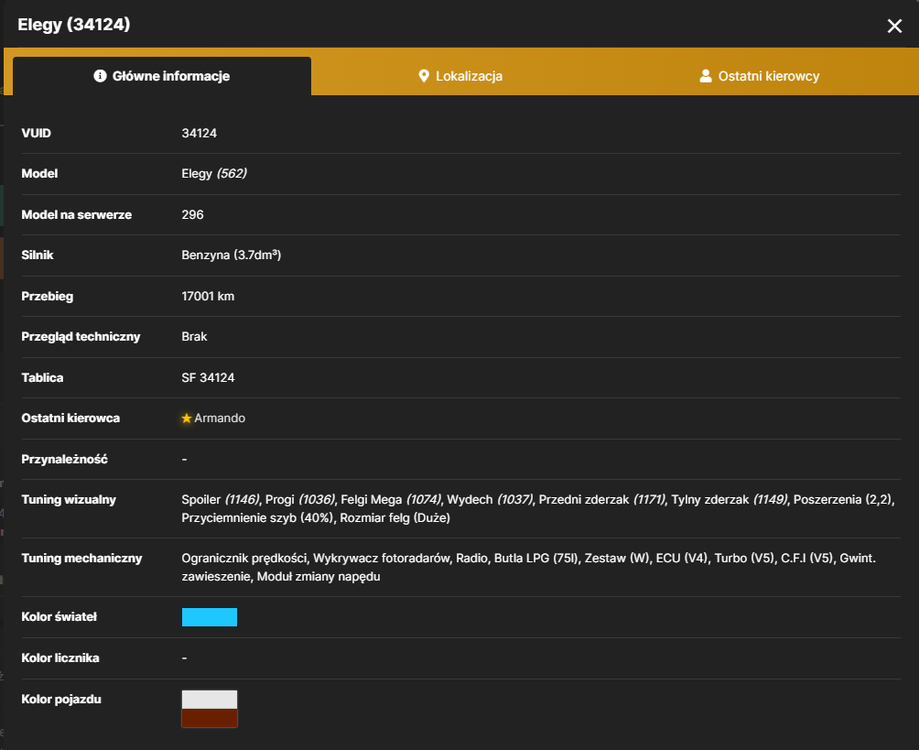Open the Ostatni kierowcy tab
The width and height of the screenshot is (919, 750).
(x=760, y=76)
